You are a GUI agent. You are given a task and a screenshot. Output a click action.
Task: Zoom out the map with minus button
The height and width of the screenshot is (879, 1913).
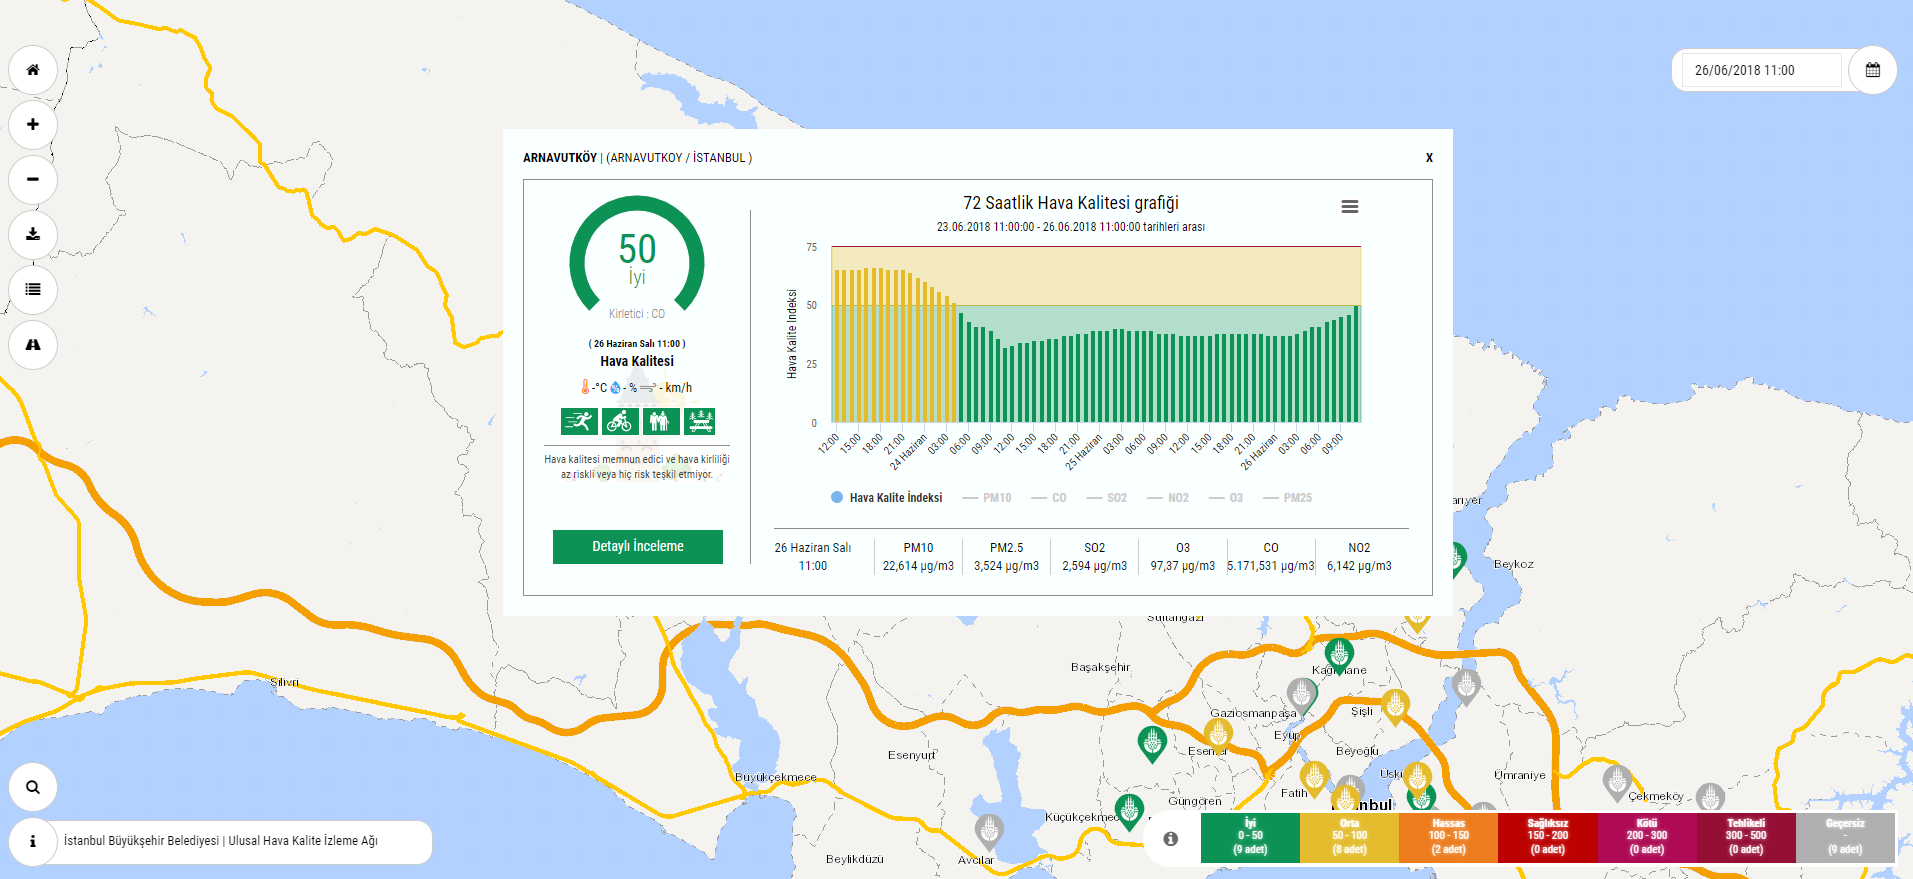(33, 180)
